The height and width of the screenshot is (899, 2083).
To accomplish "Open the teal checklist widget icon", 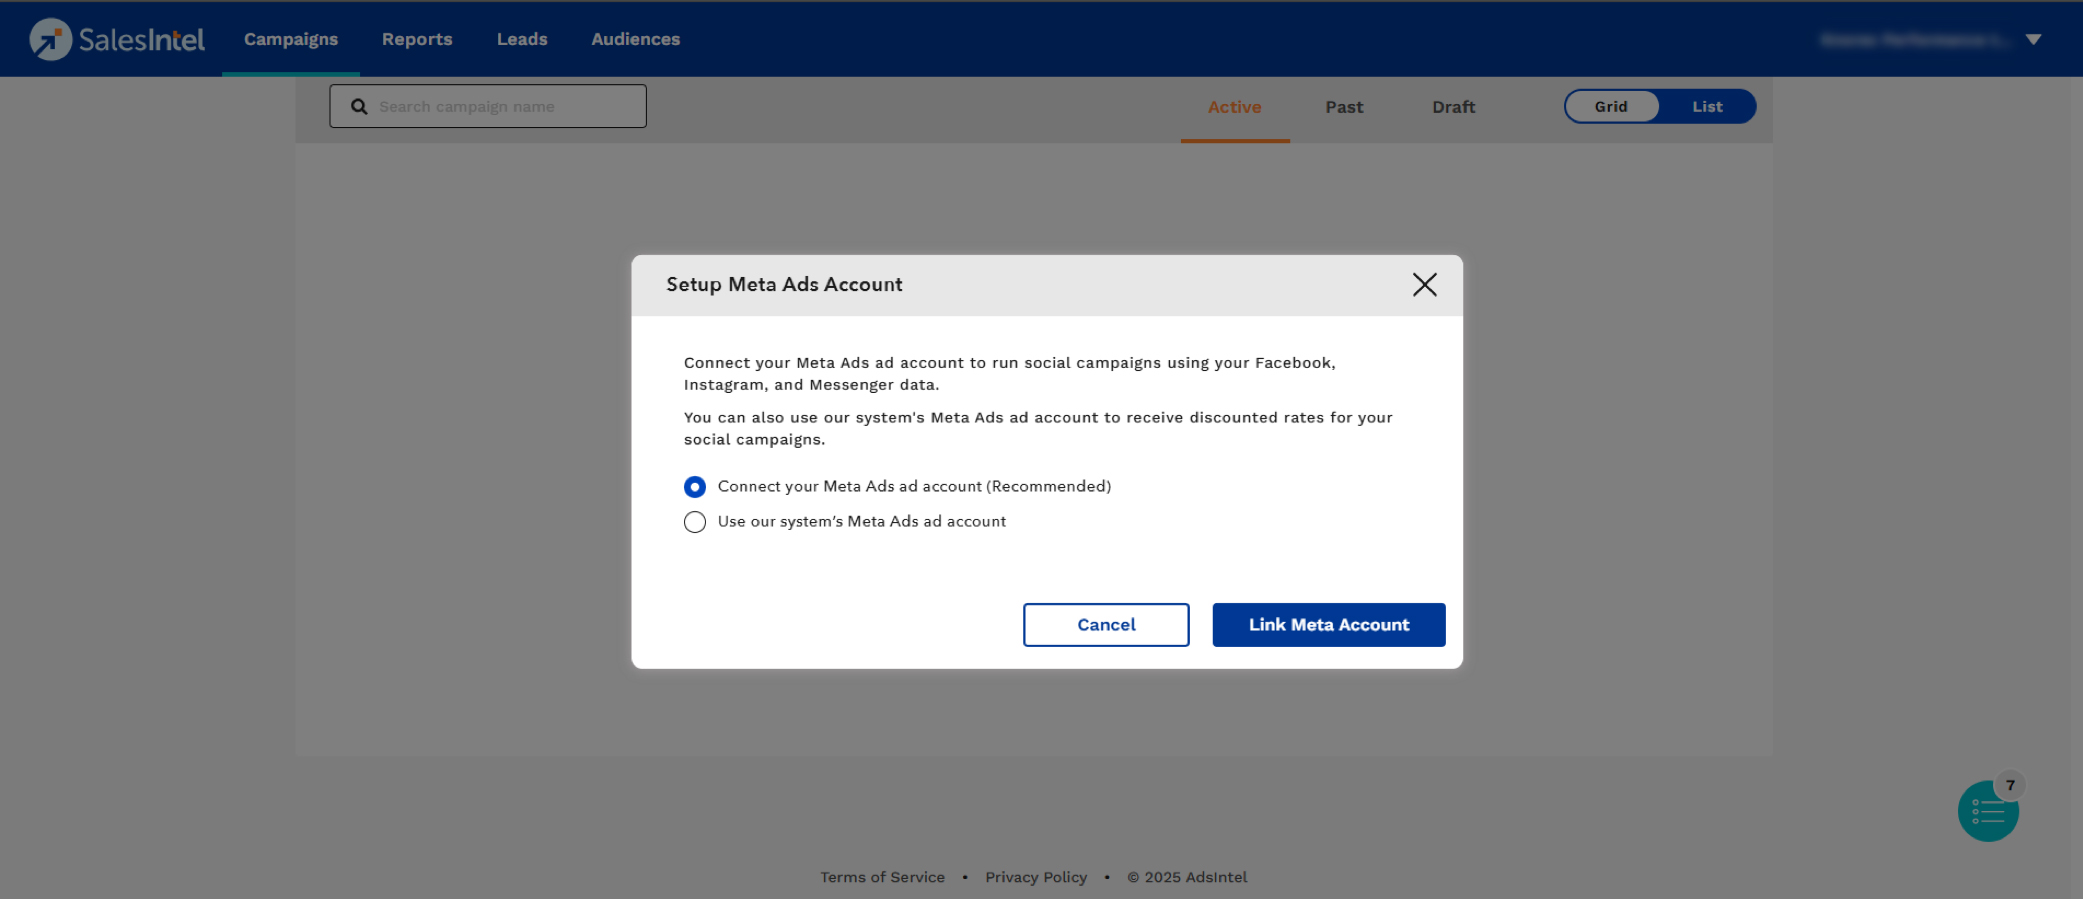I will click(x=1987, y=813).
